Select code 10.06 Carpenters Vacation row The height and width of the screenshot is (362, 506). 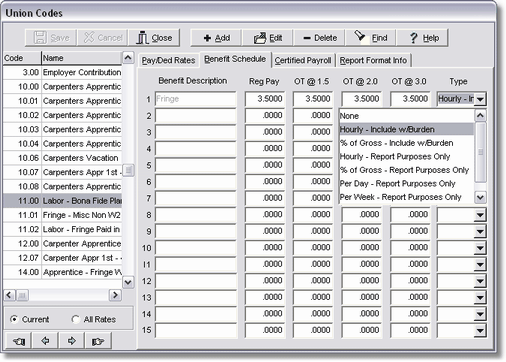63,158
